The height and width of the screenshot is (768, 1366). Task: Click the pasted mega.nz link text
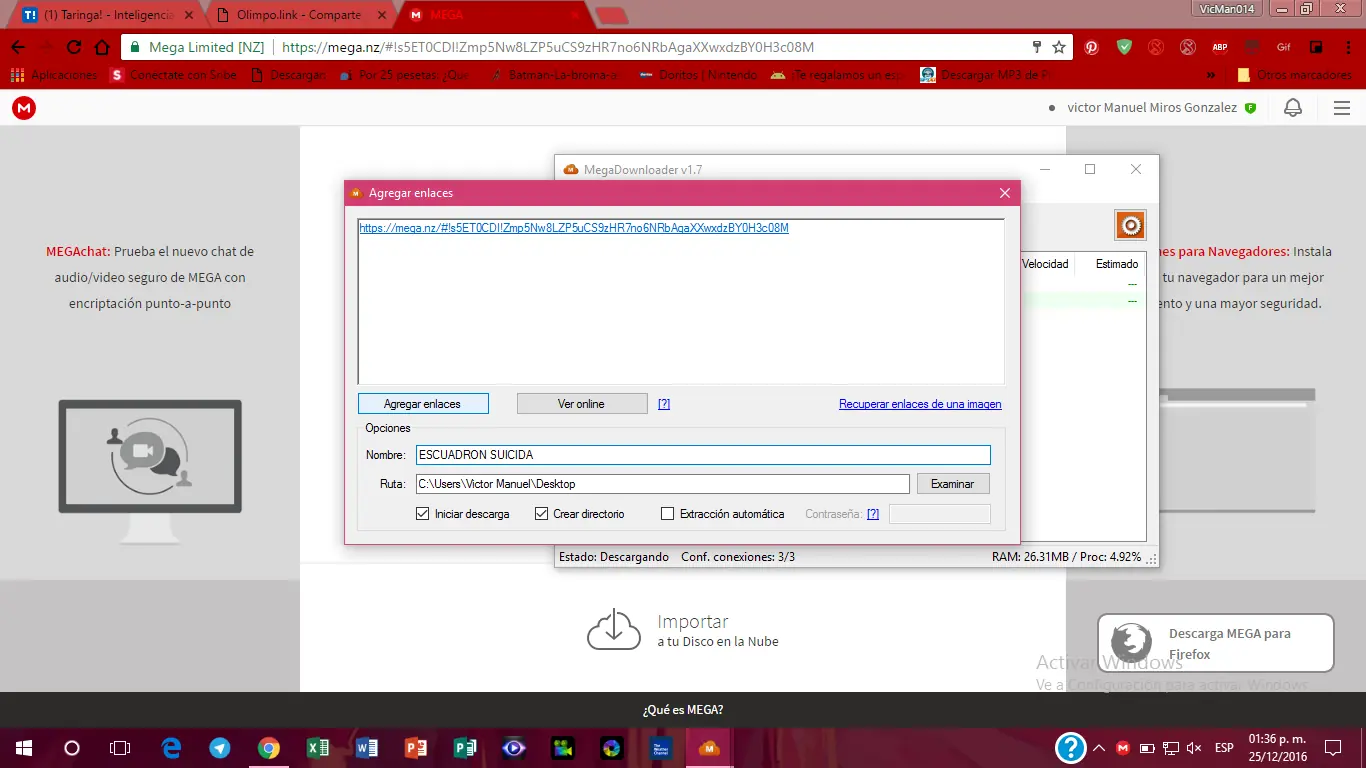tap(574, 228)
